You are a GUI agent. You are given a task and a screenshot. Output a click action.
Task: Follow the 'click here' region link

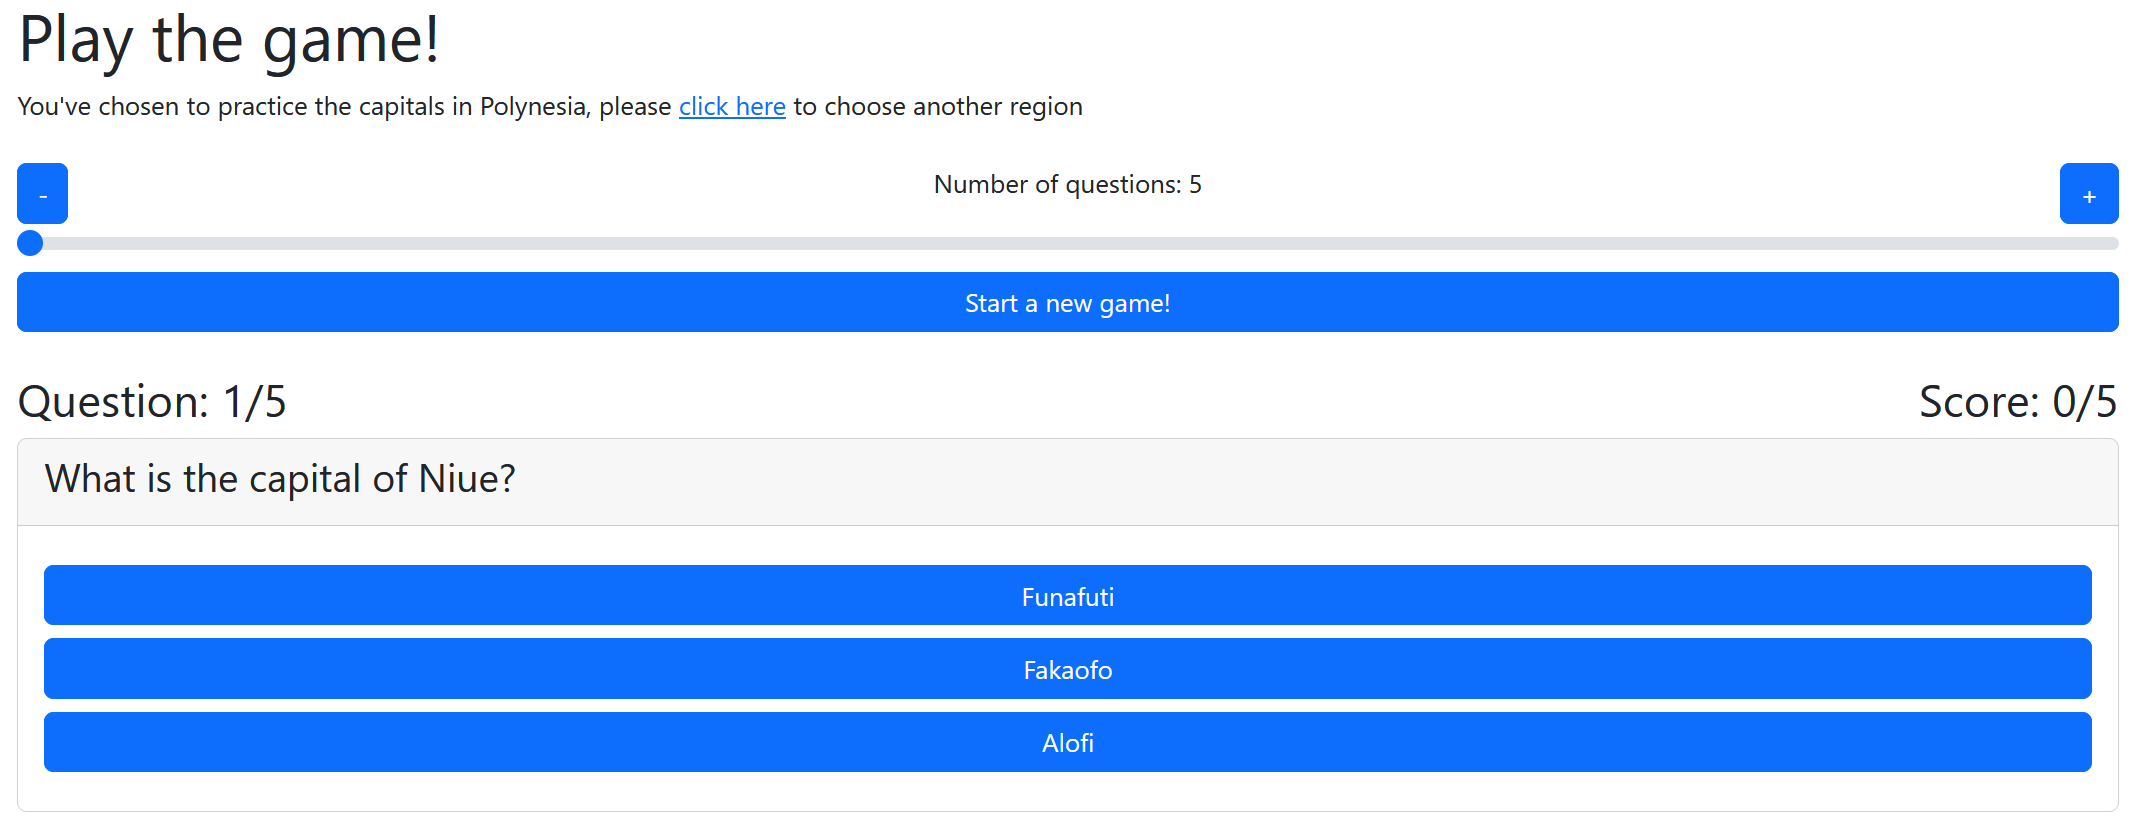(732, 107)
